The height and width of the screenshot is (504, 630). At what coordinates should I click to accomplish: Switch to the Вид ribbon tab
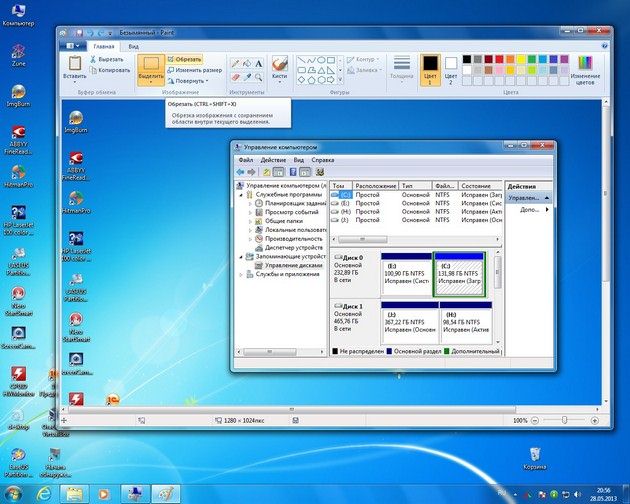[x=133, y=47]
